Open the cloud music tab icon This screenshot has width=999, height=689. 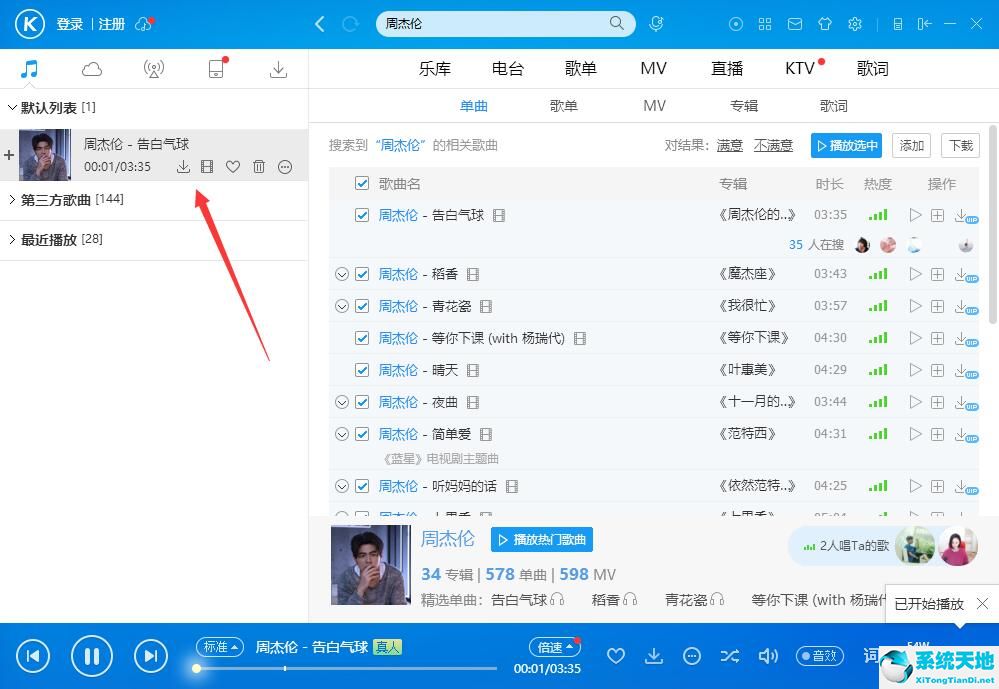pos(92,69)
